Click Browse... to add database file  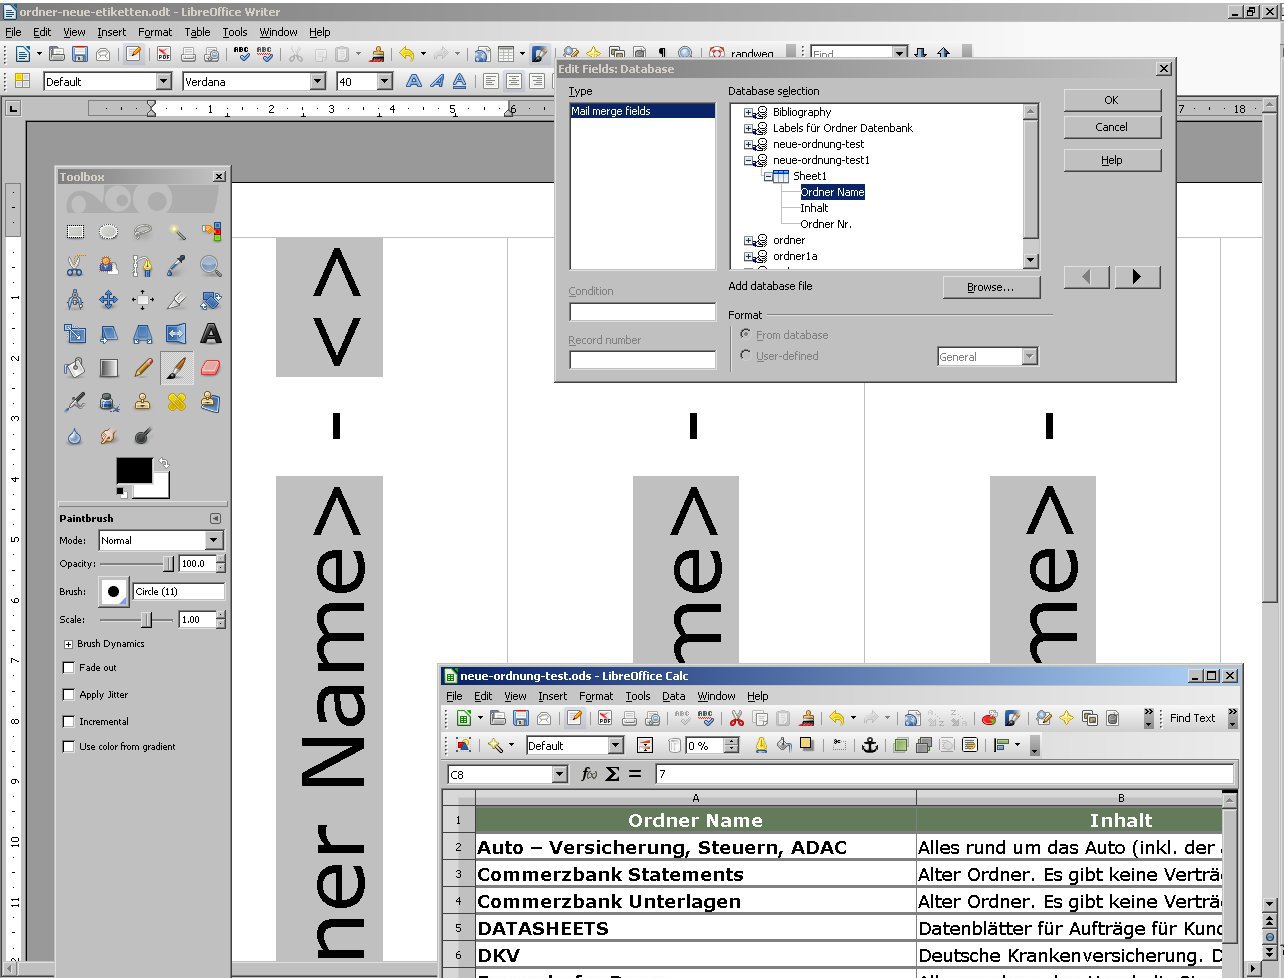(991, 287)
